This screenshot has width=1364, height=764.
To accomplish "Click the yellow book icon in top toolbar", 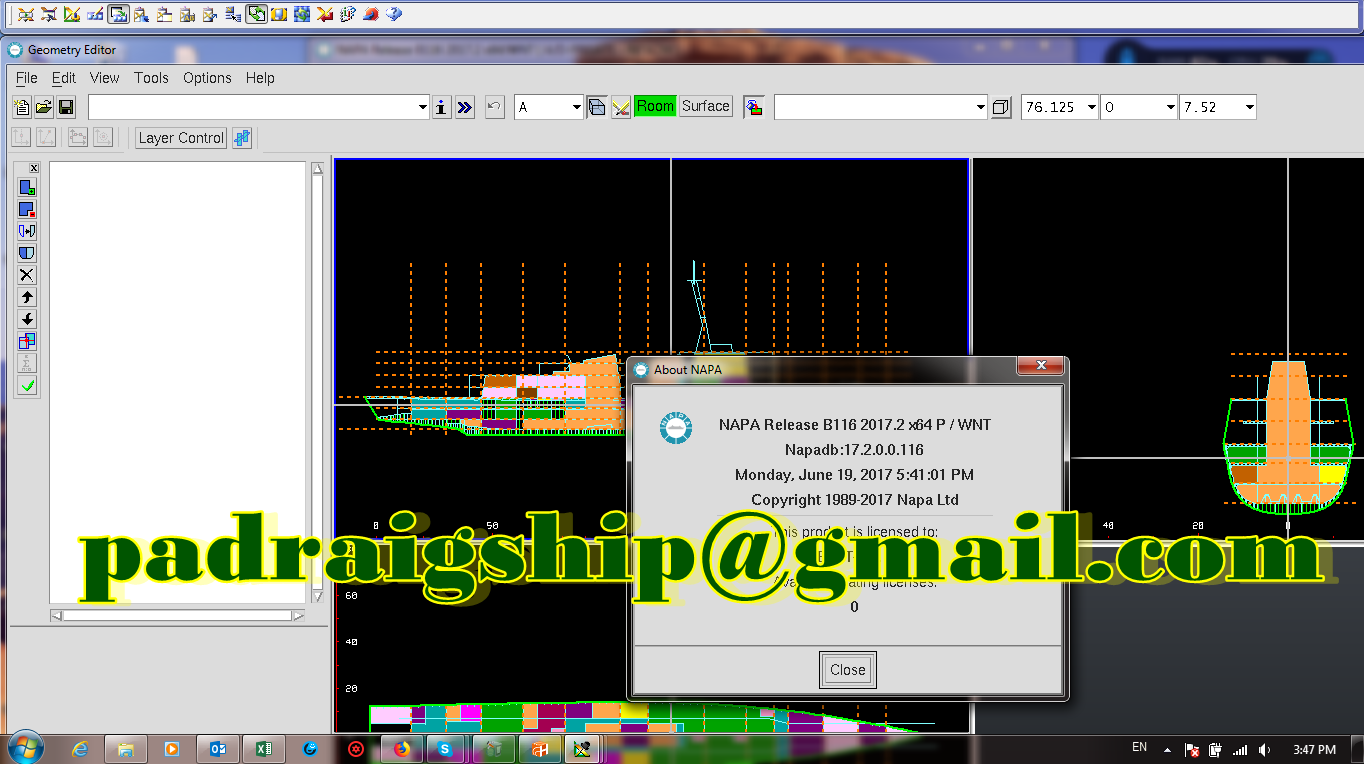I will click(x=279, y=14).
